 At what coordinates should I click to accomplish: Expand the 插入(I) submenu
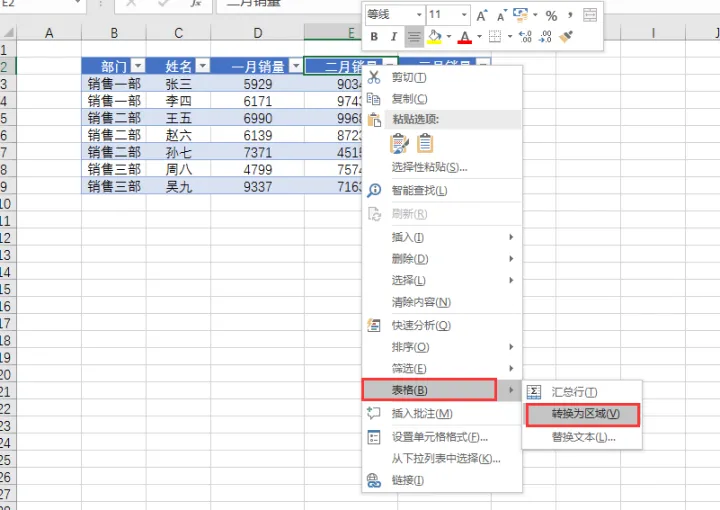tap(442, 237)
